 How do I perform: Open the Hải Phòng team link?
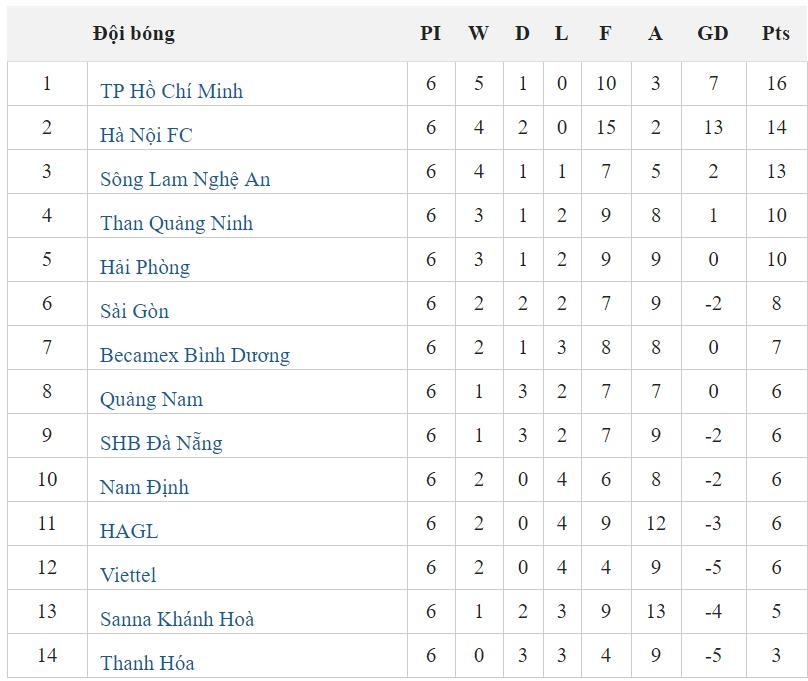(x=144, y=267)
